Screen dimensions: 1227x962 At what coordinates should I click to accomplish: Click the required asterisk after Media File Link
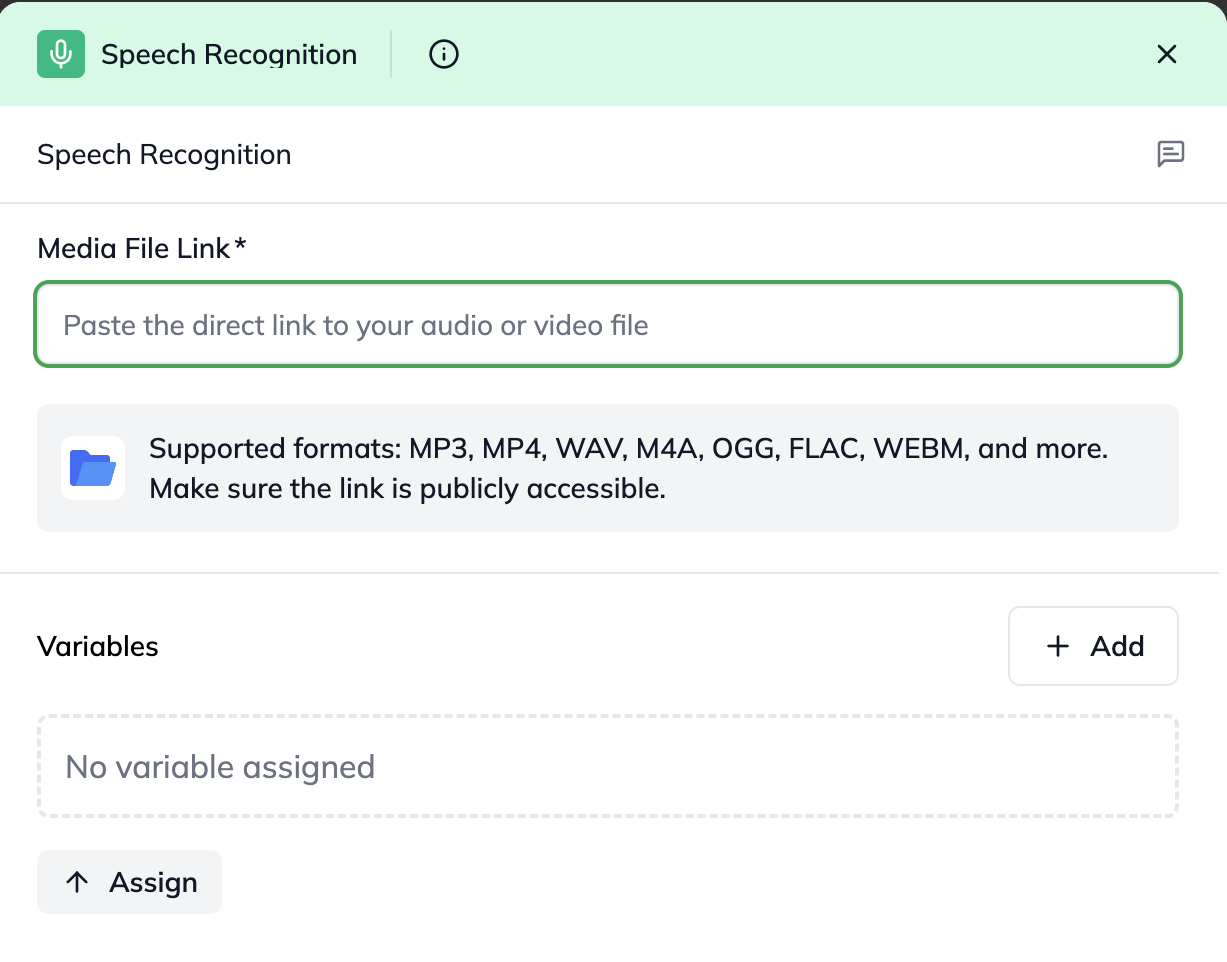click(x=240, y=246)
